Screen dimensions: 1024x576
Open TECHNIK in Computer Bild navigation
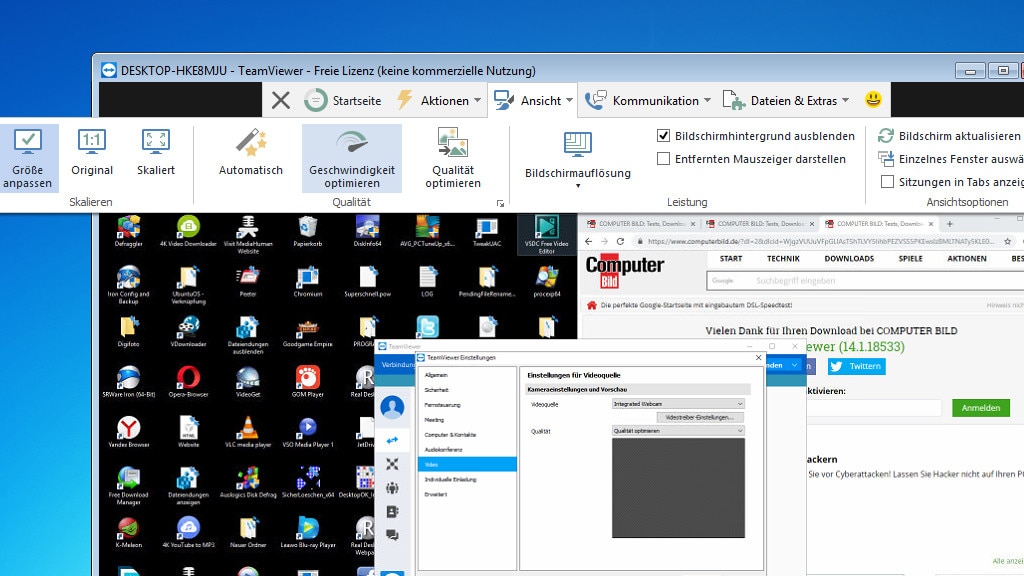click(x=783, y=259)
